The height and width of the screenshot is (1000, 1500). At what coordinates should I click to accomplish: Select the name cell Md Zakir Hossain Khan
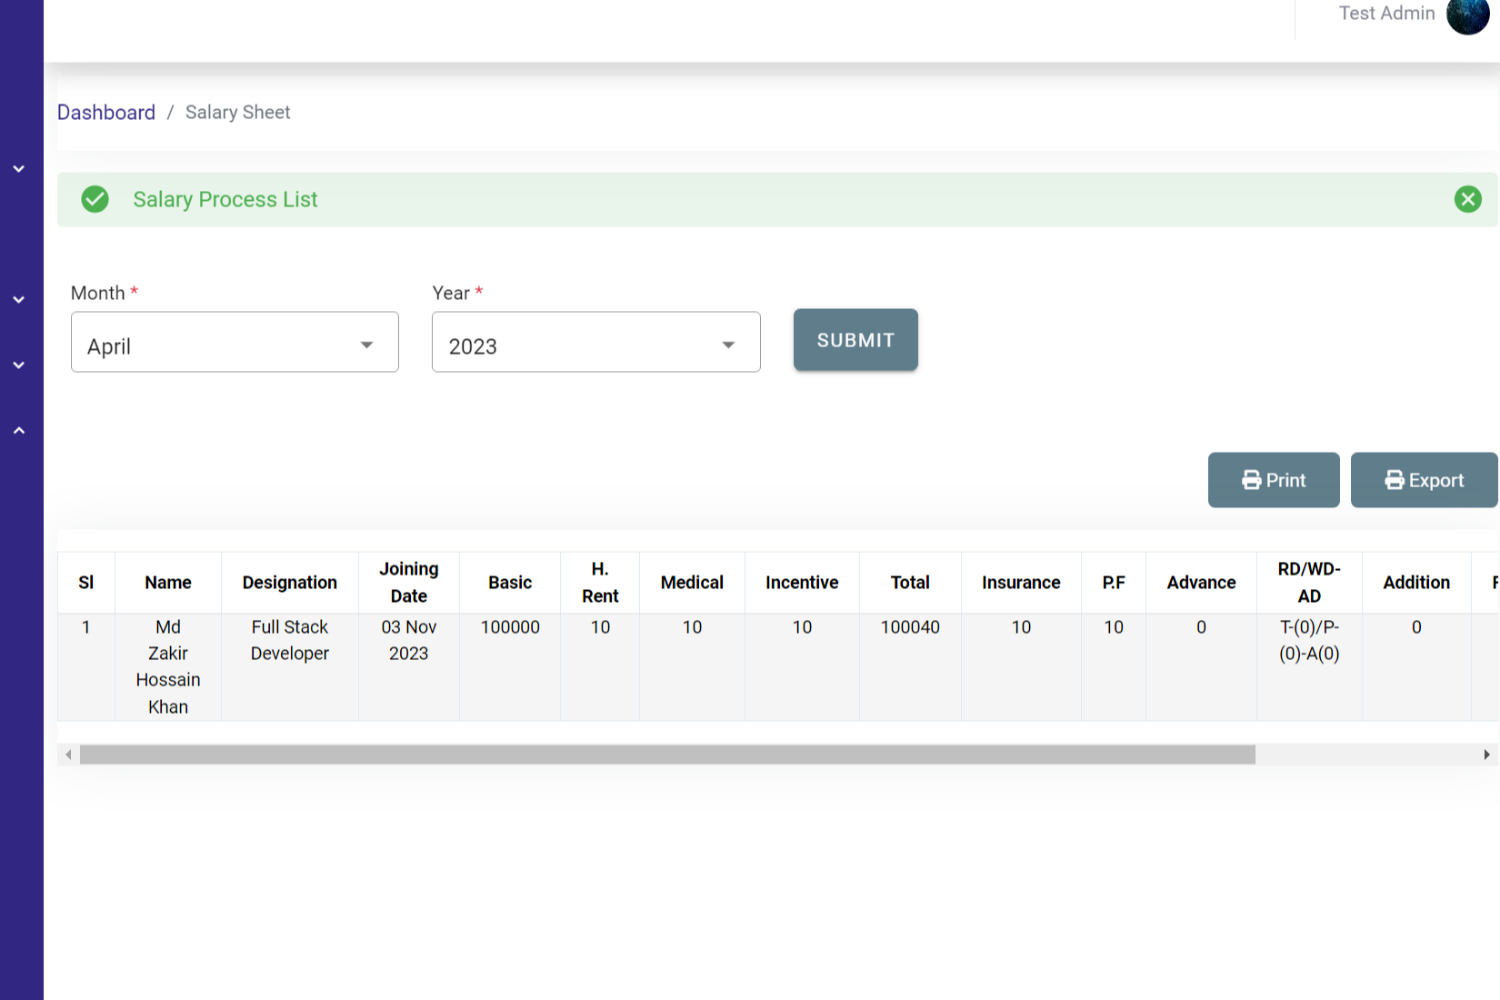[168, 667]
